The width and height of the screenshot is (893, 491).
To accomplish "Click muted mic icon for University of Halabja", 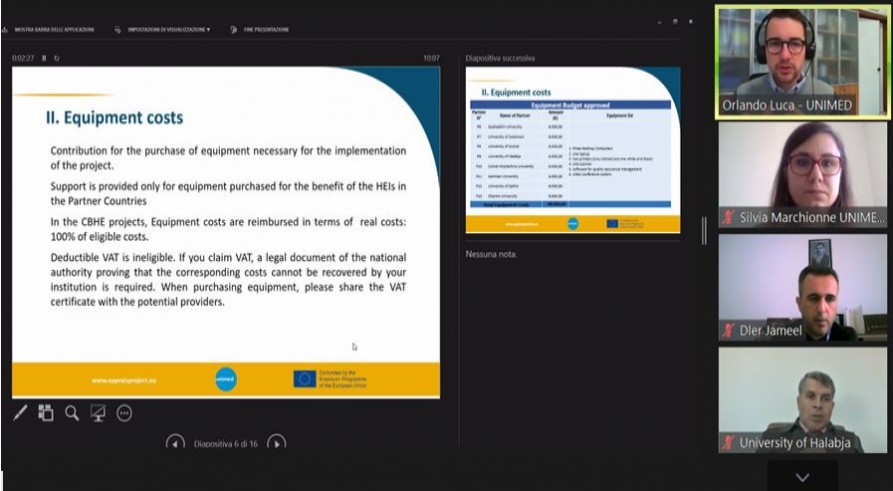I will click(728, 443).
